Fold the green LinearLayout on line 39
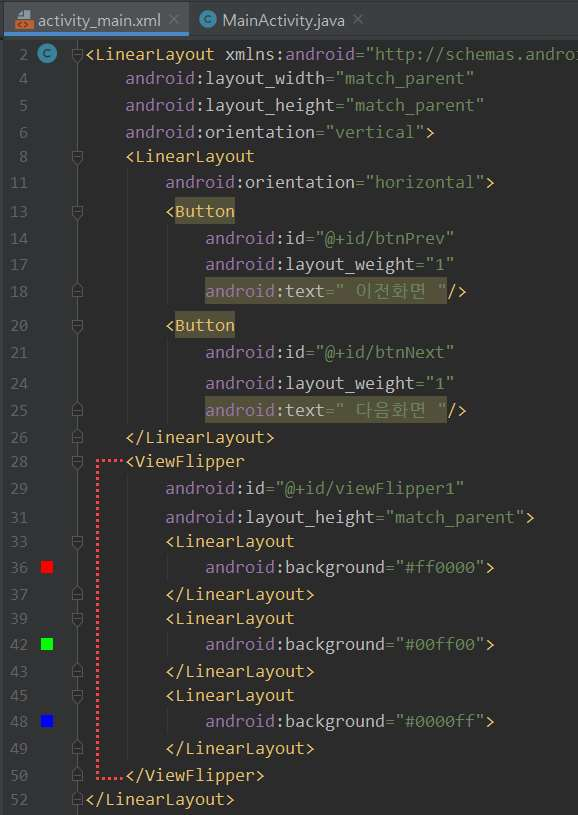This screenshot has width=578, height=815. (77, 619)
